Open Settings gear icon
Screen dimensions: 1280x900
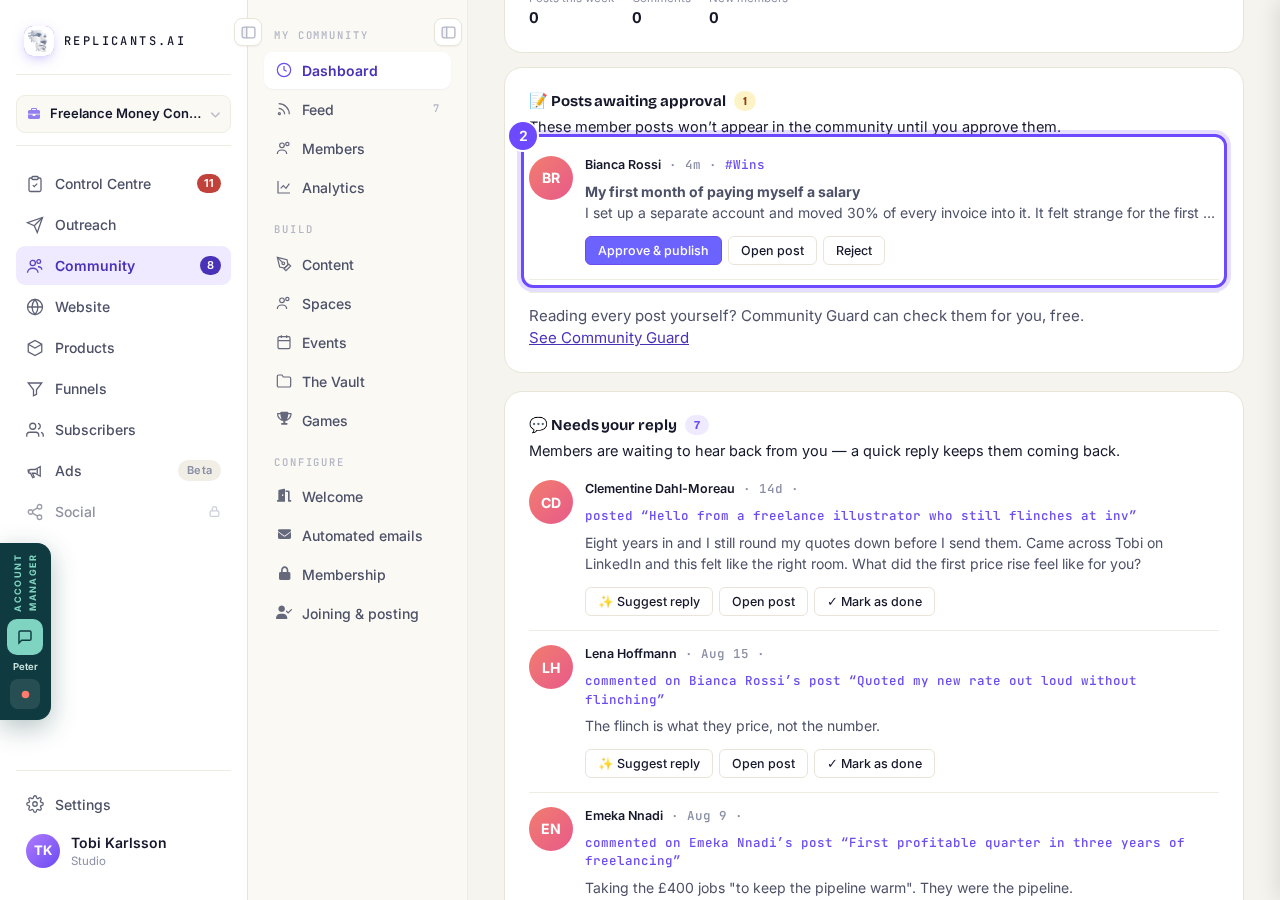35,804
